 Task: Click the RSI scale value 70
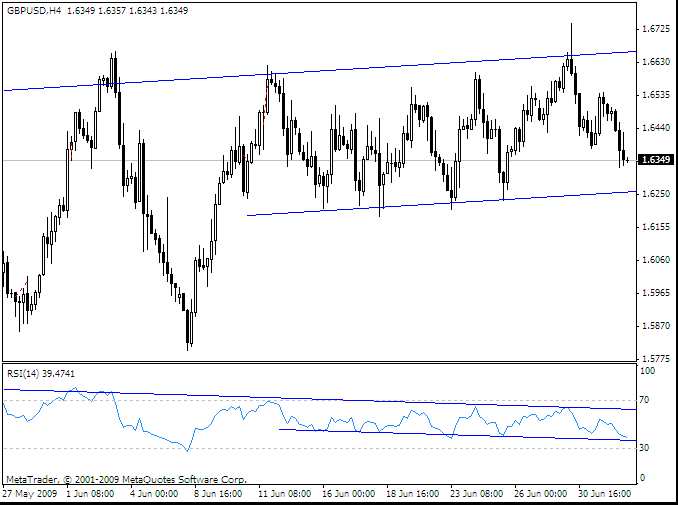644,400
